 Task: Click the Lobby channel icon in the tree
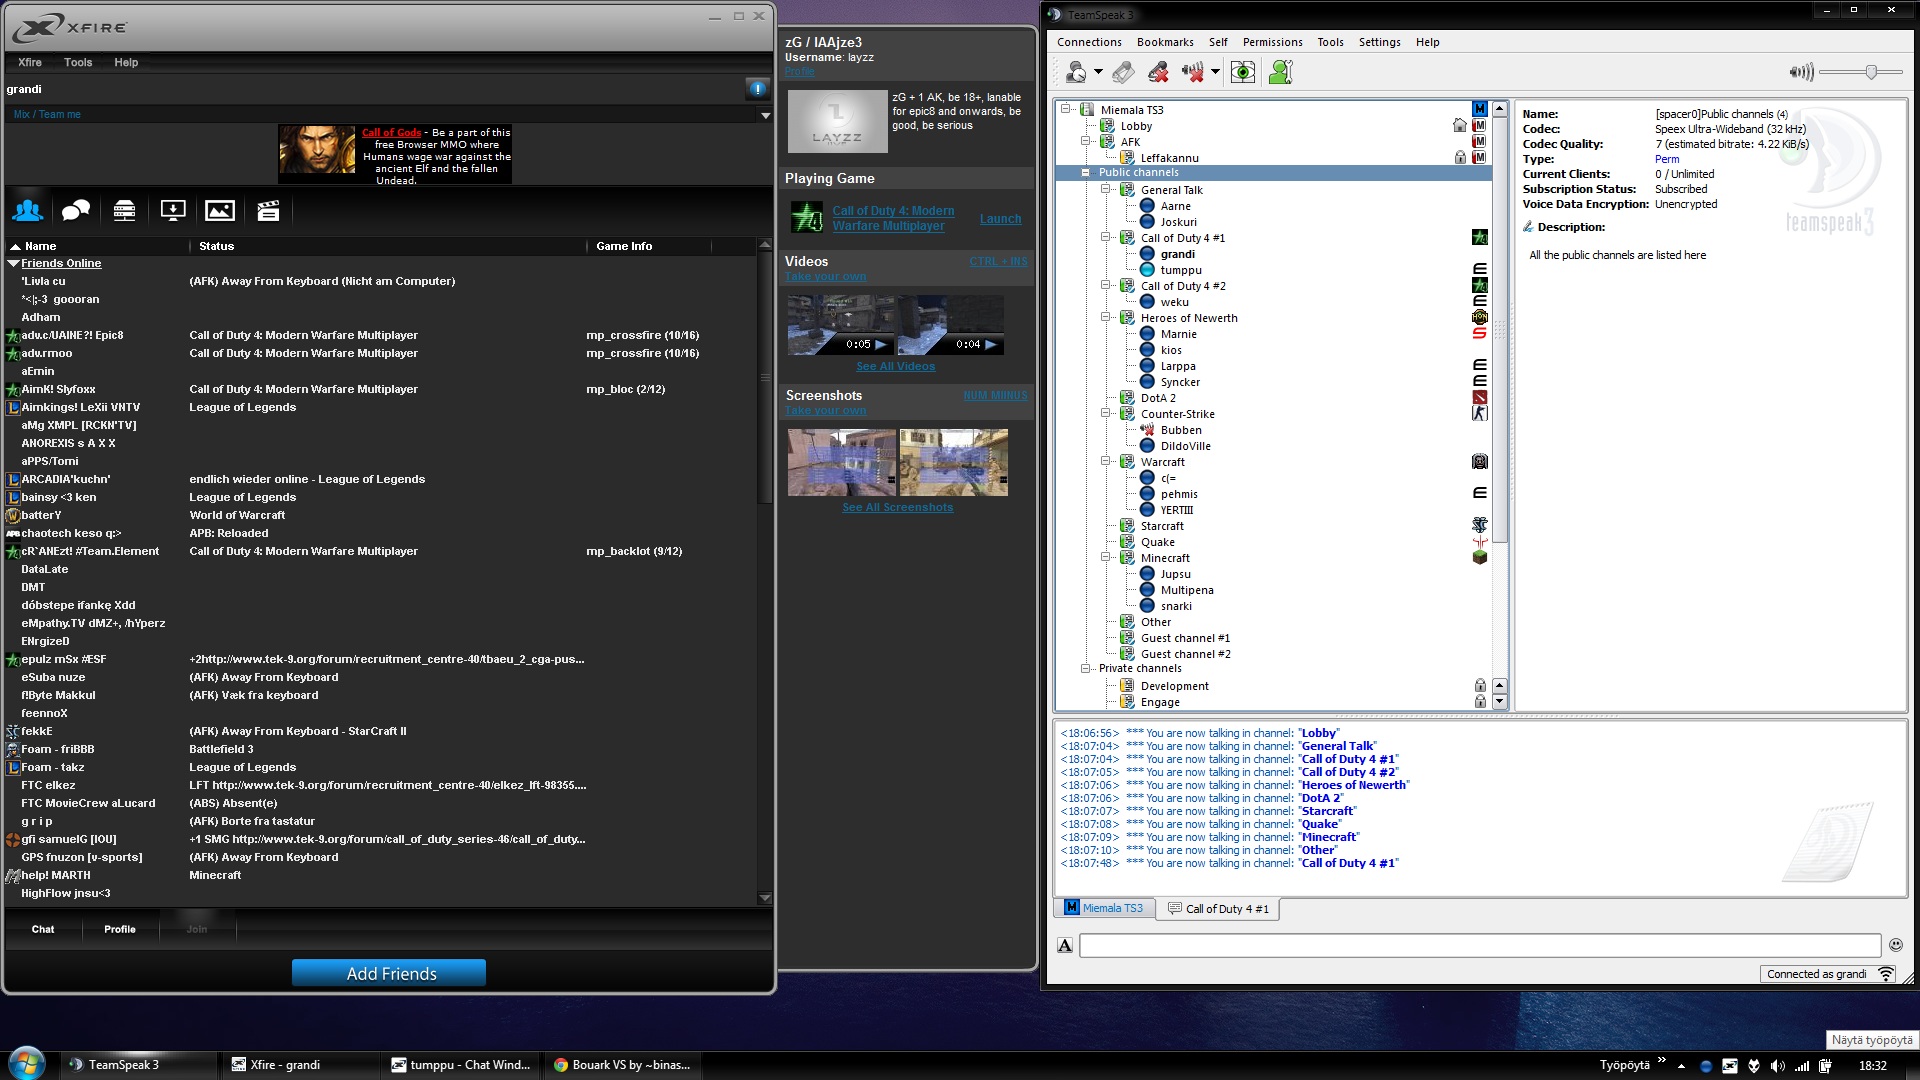click(1107, 126)
